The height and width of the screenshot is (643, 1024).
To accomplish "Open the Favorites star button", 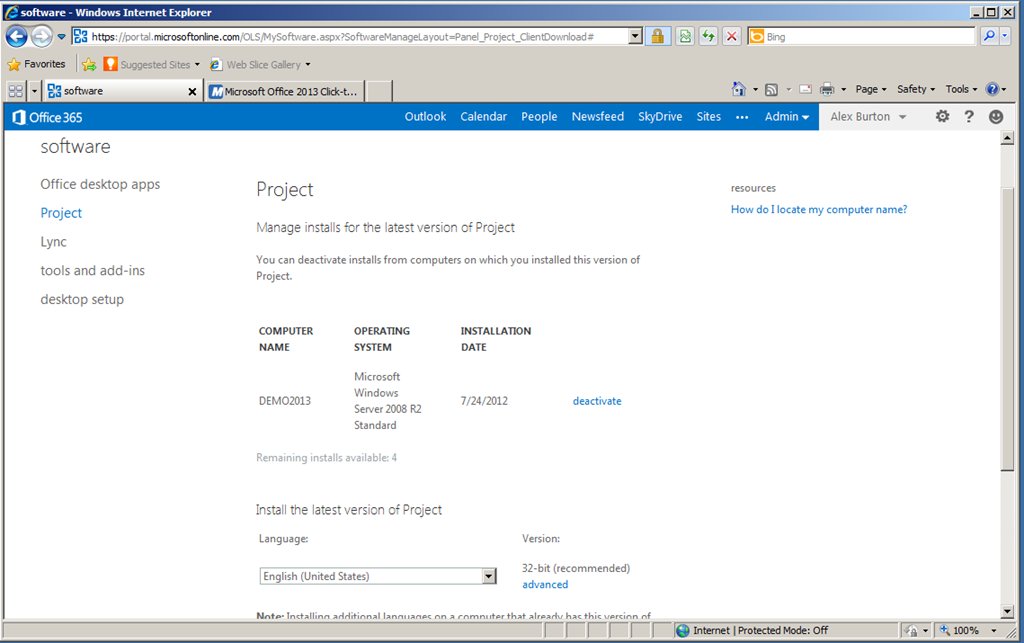I will 37,64.
